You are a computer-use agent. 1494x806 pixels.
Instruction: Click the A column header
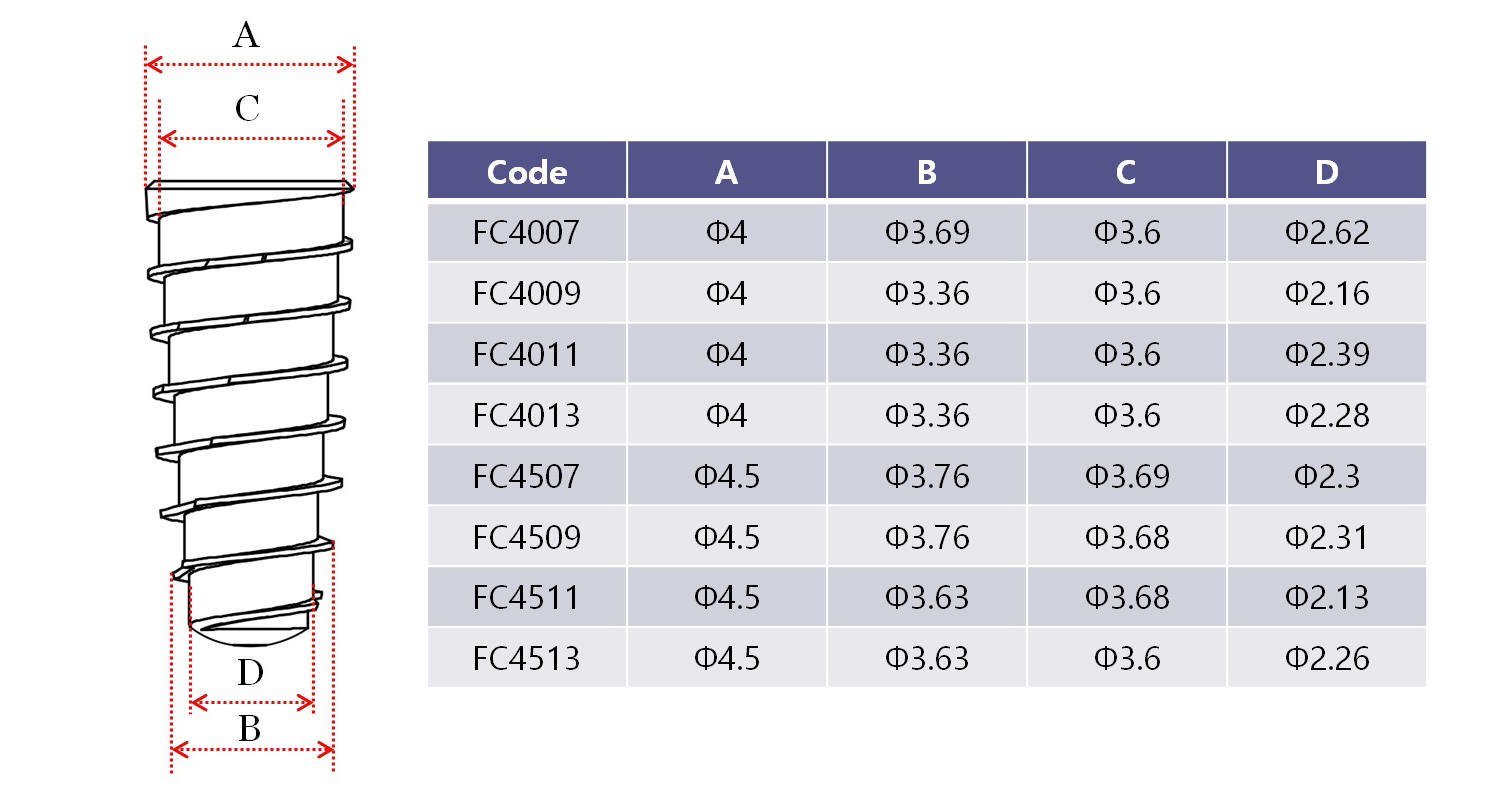pos(726,172)
